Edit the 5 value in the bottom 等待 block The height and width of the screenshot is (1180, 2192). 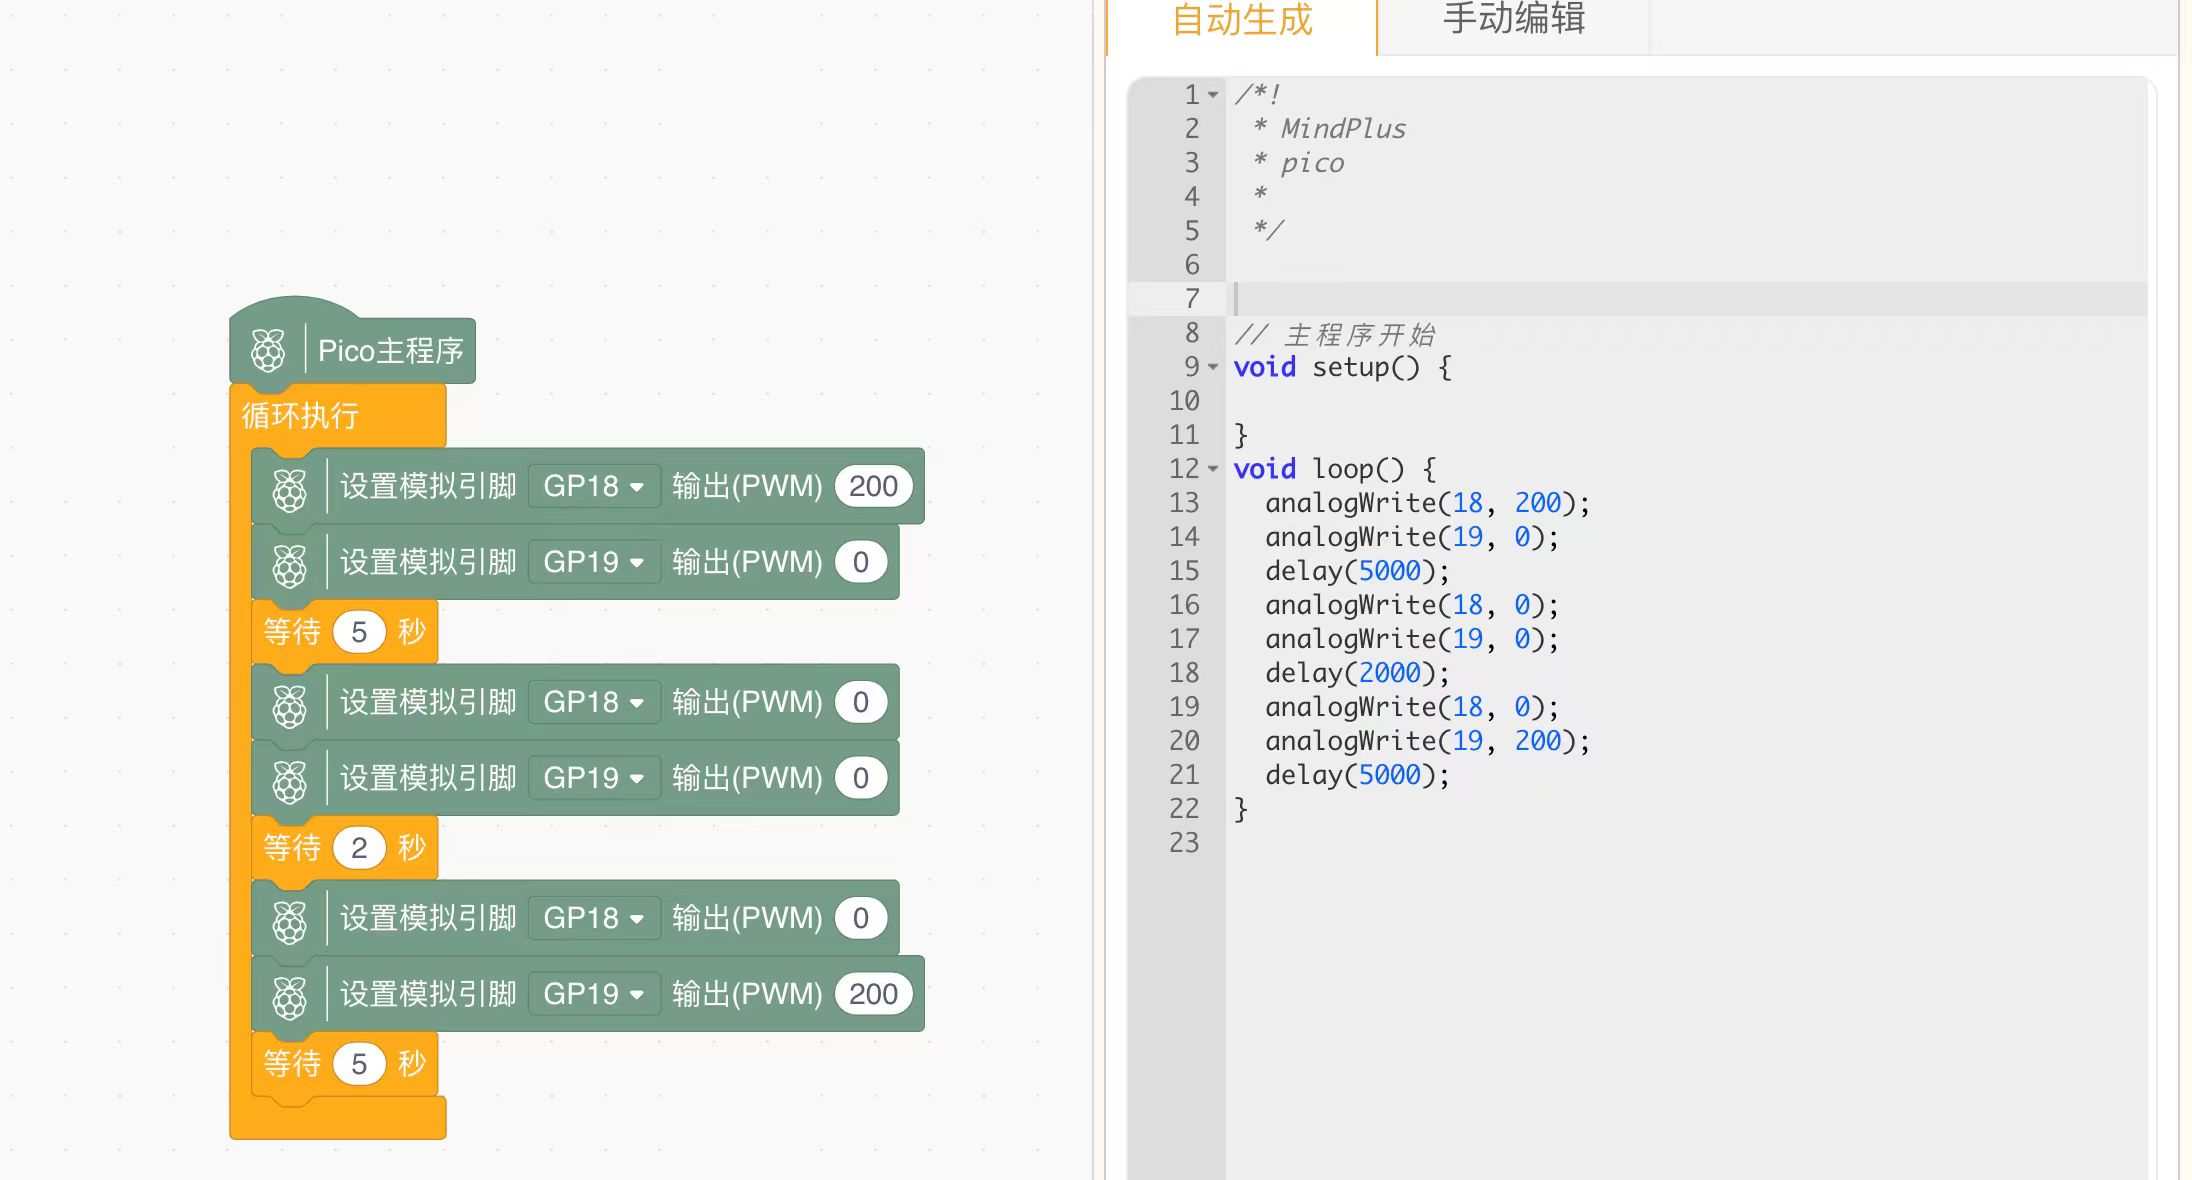tap(359, 1064)
